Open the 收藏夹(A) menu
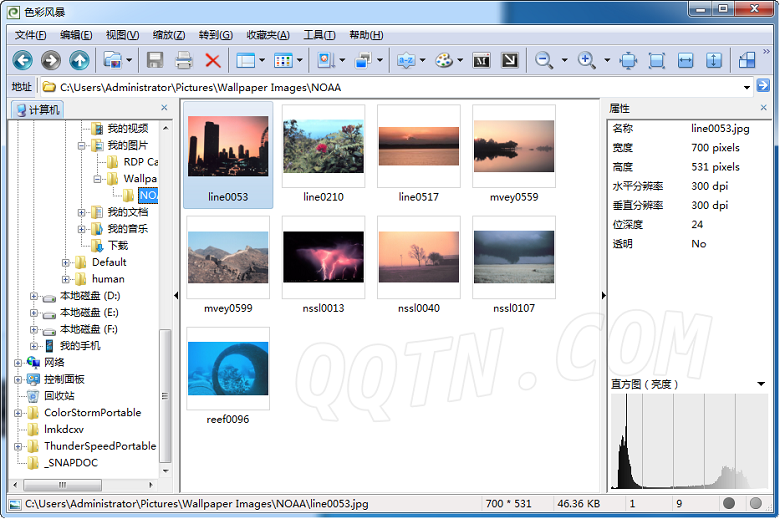780x519 pixels. pos(268,34)
